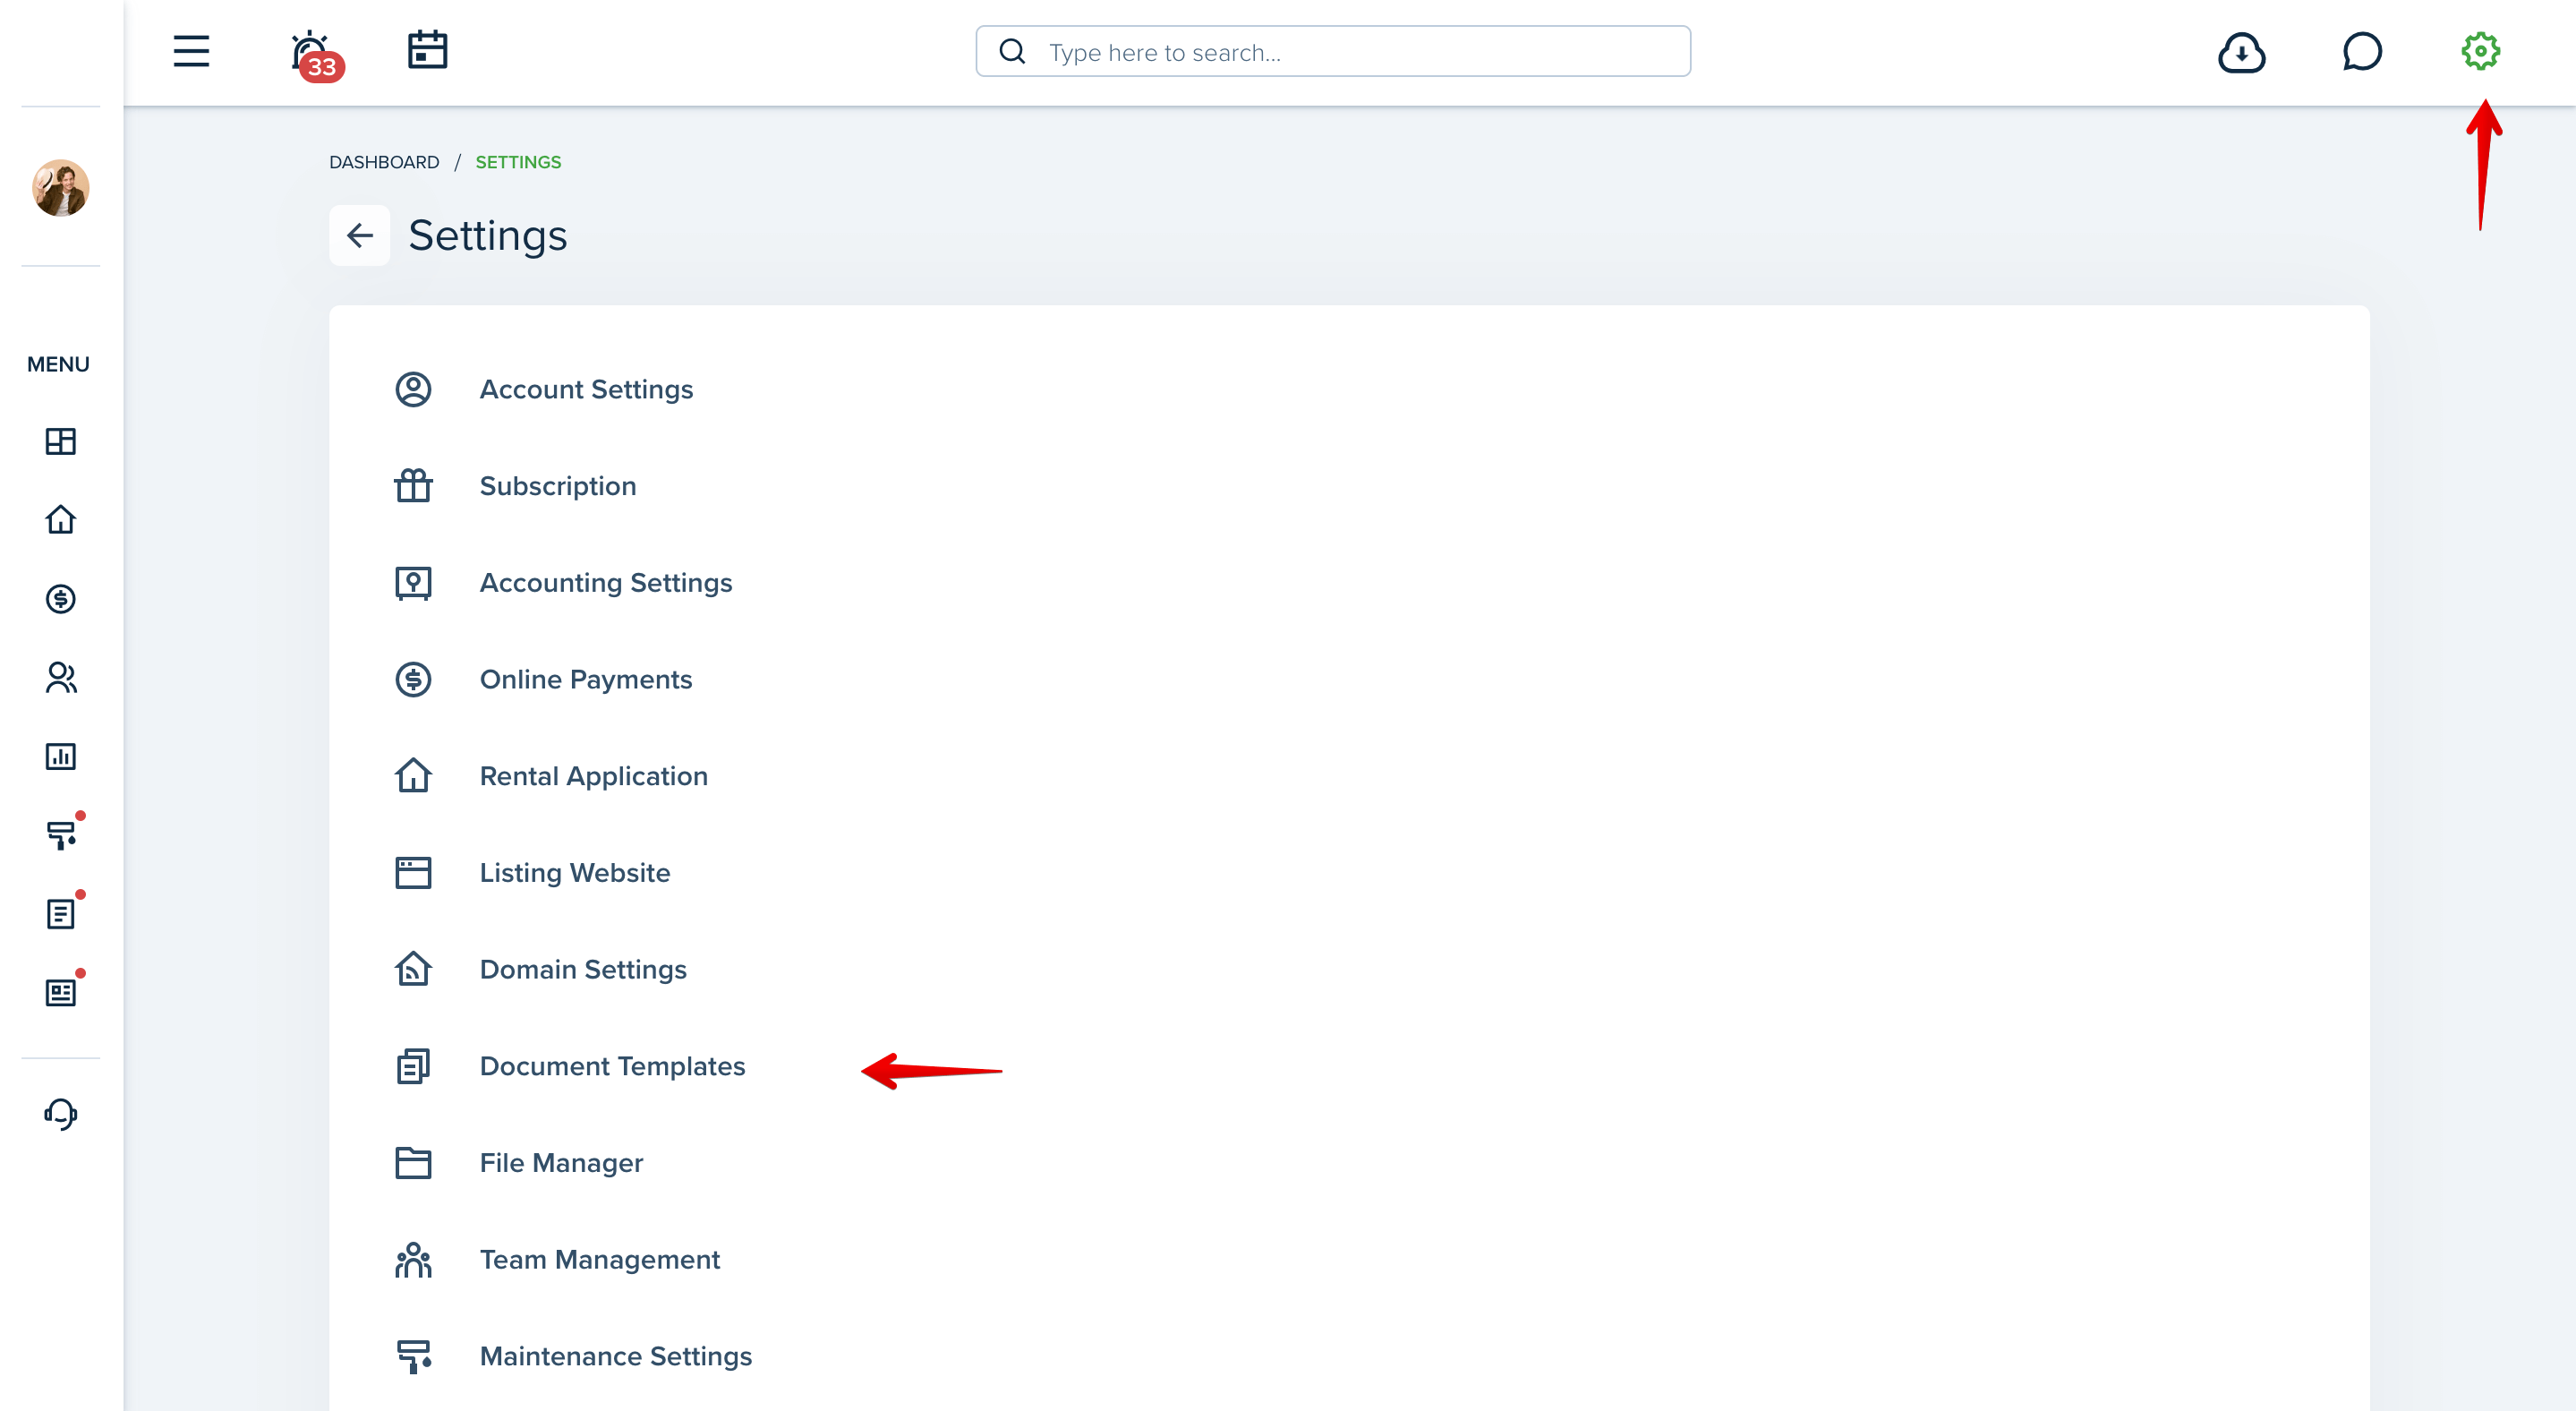The image size is (2576, 1411).
Task: Open notifications alarm icon with 33 badge
Action: tap(316, 55)
